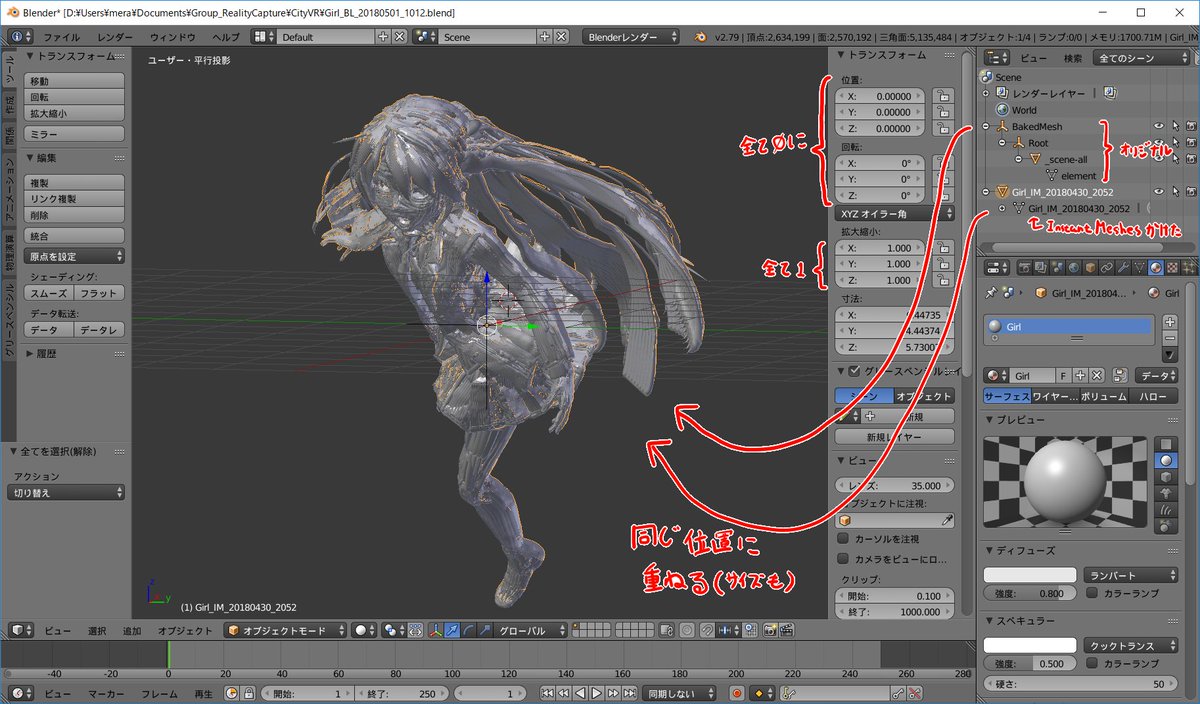Image resolution: width=1200 pixels, height=704 pixels.
Task: Toggle selectability of BakedMesh
Action: (1176, 126)
